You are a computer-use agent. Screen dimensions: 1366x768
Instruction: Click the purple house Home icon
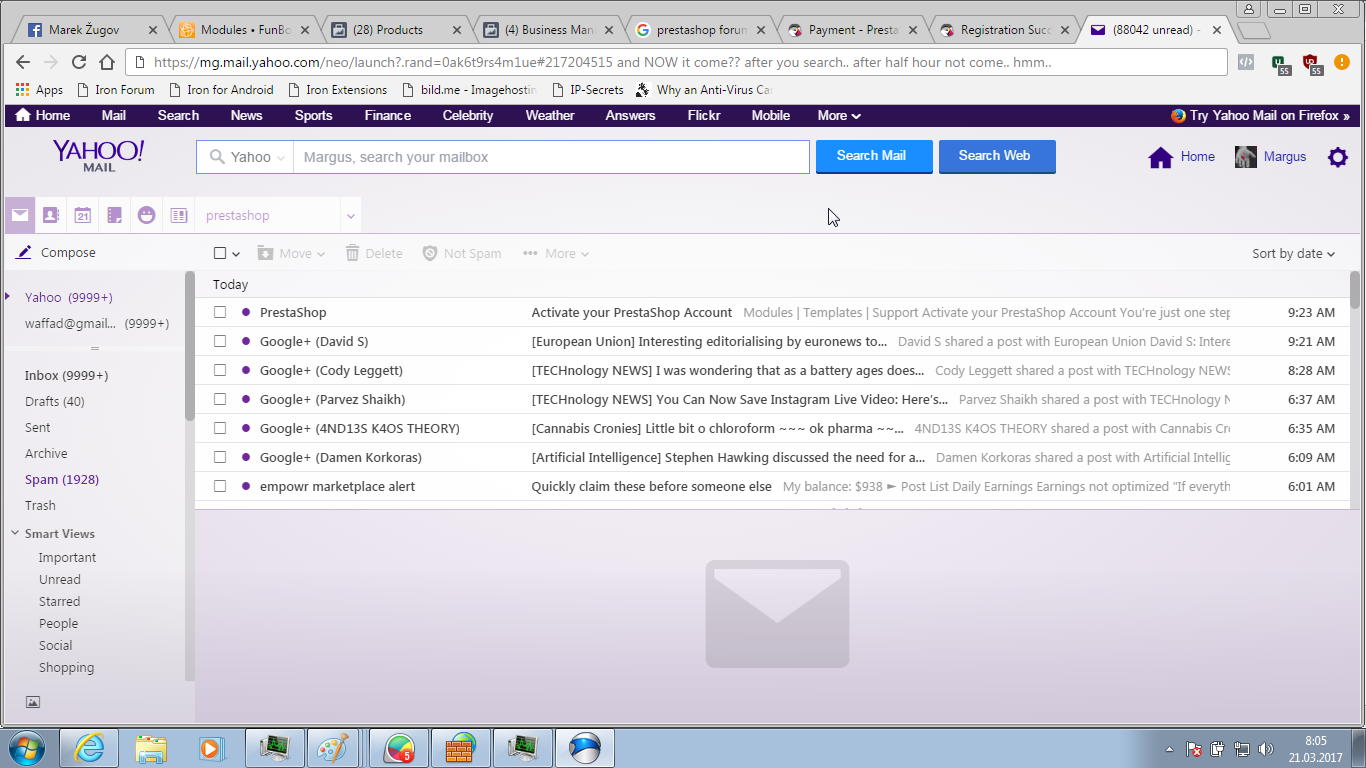(x=1160, y=157)
